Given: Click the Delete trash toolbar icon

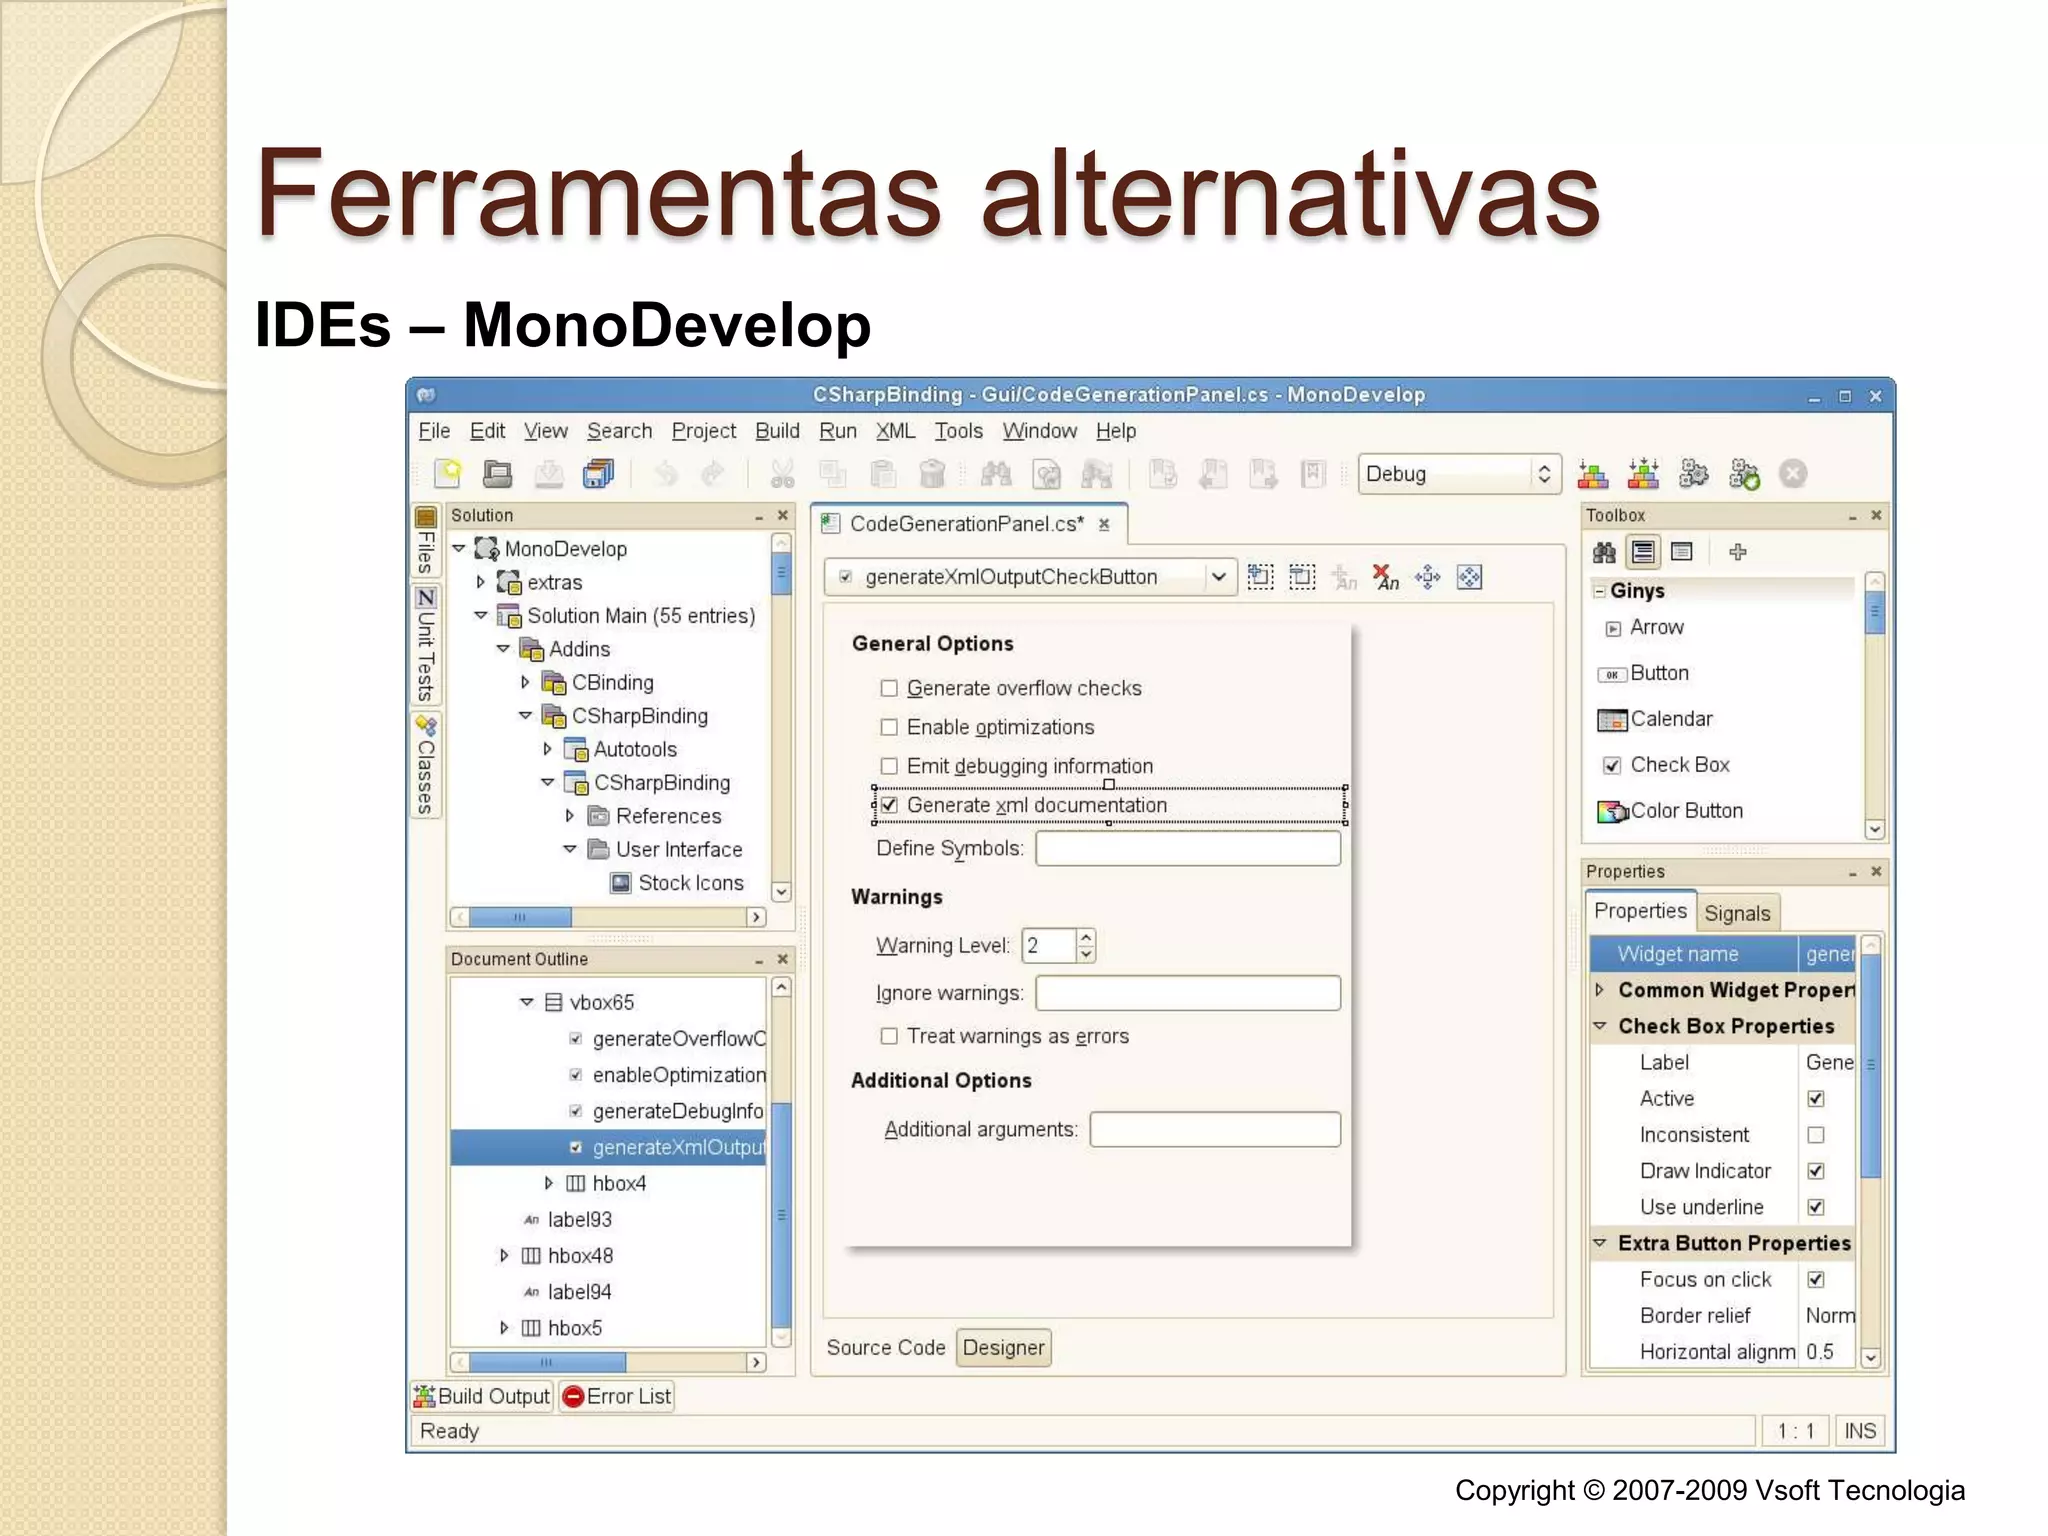Looking at the screenshot, I should tap(932, 473).
